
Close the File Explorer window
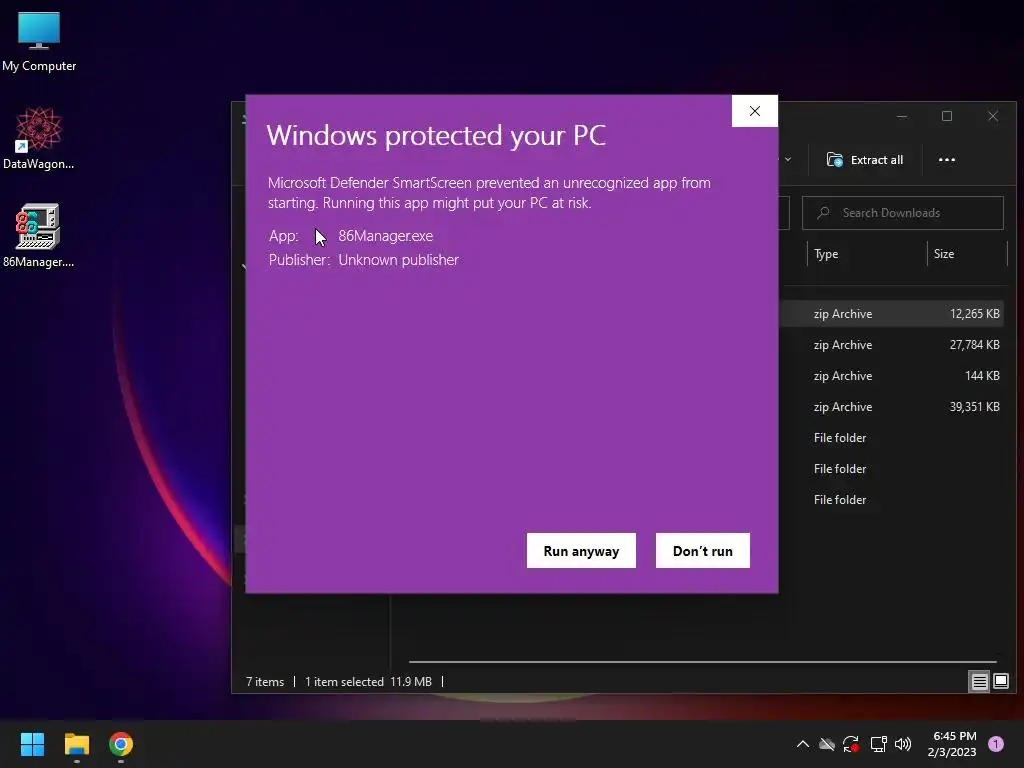tap(993, 116)
